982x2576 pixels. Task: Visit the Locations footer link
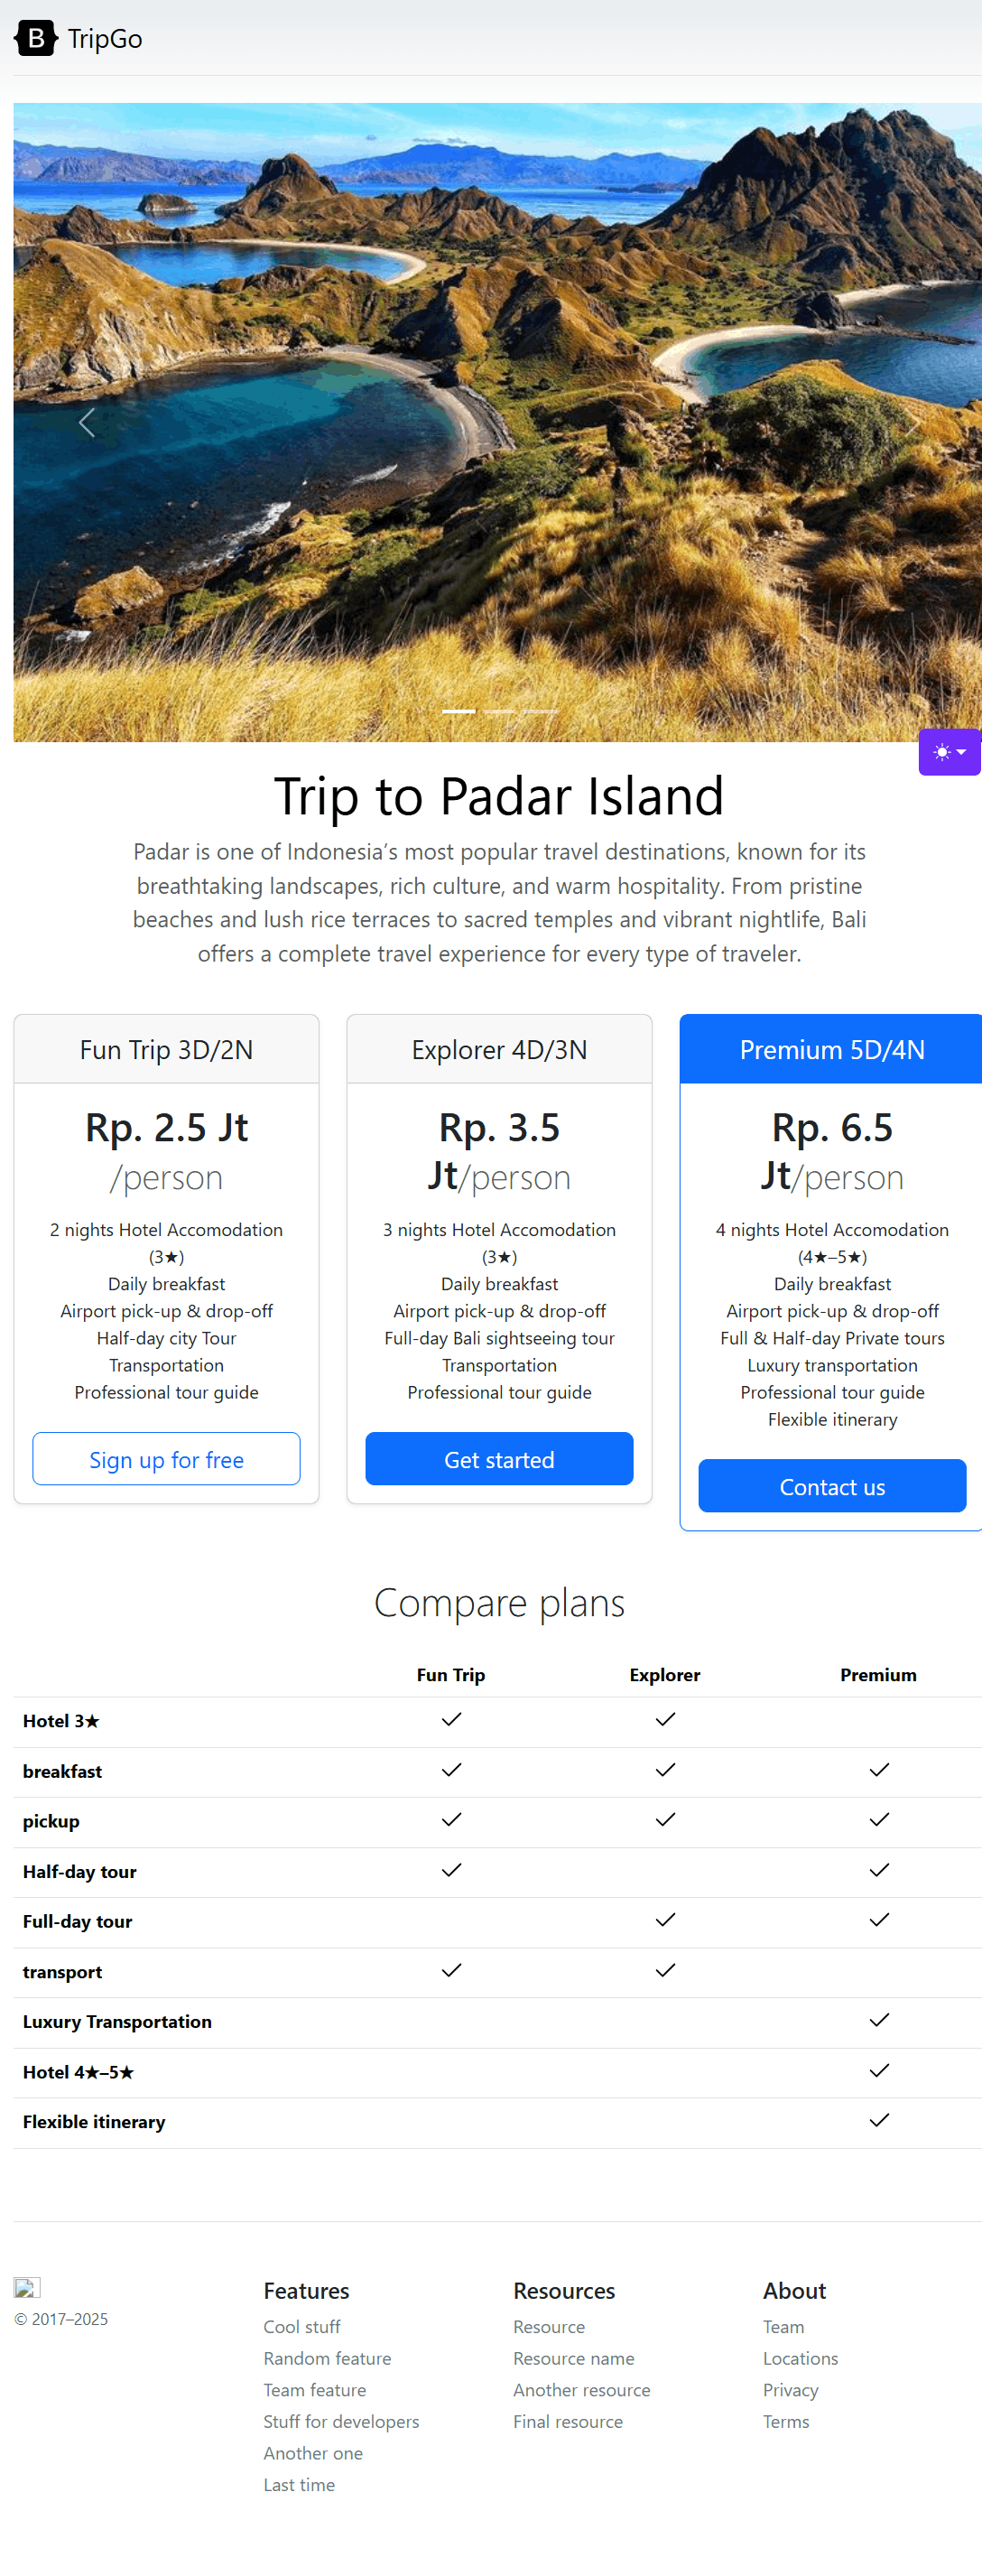800,2358
